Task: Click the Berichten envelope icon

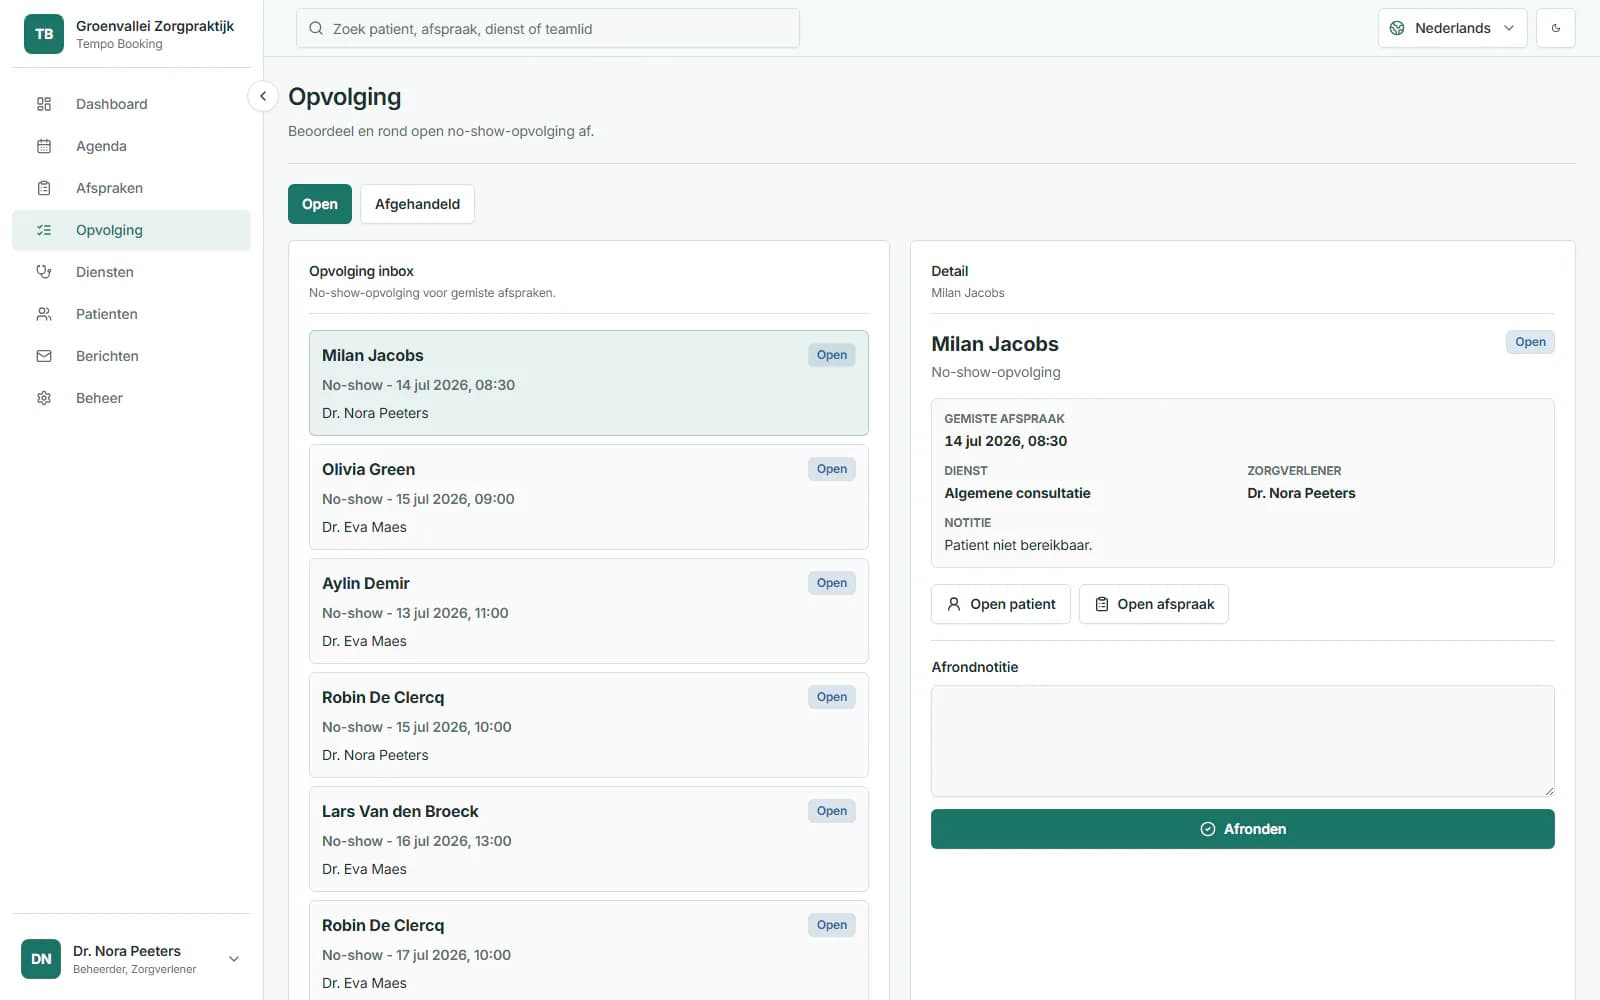Action: [44, 356]
